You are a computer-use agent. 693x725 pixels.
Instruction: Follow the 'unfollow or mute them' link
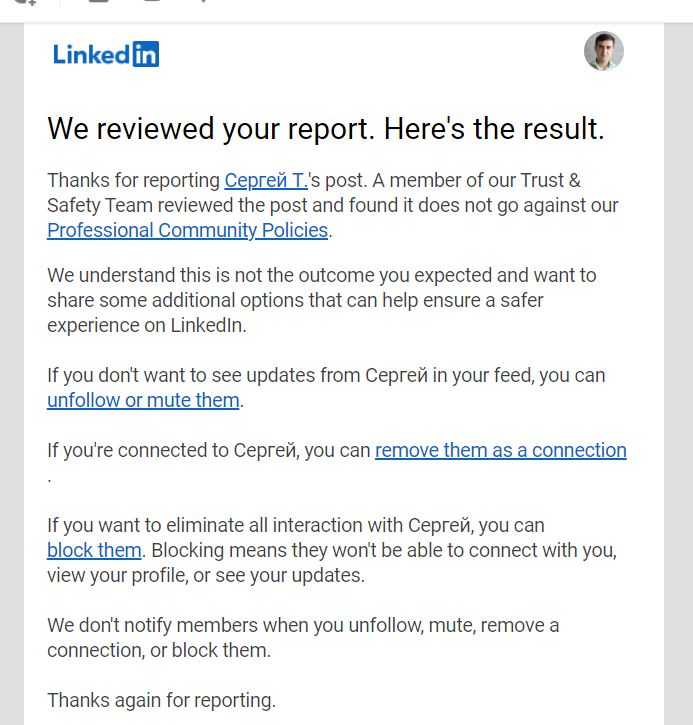[x=143, y=400]
